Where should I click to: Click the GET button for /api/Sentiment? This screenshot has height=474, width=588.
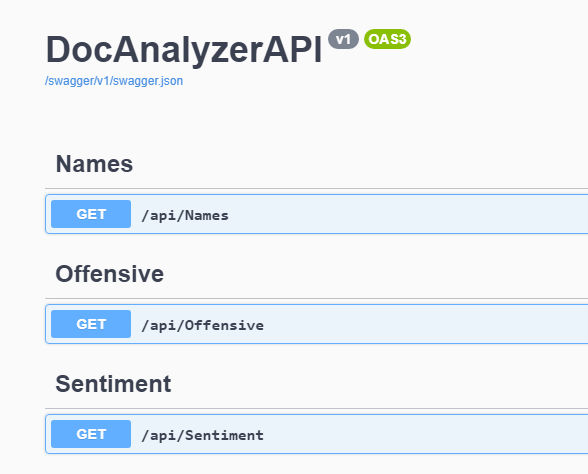coord(91,434)
